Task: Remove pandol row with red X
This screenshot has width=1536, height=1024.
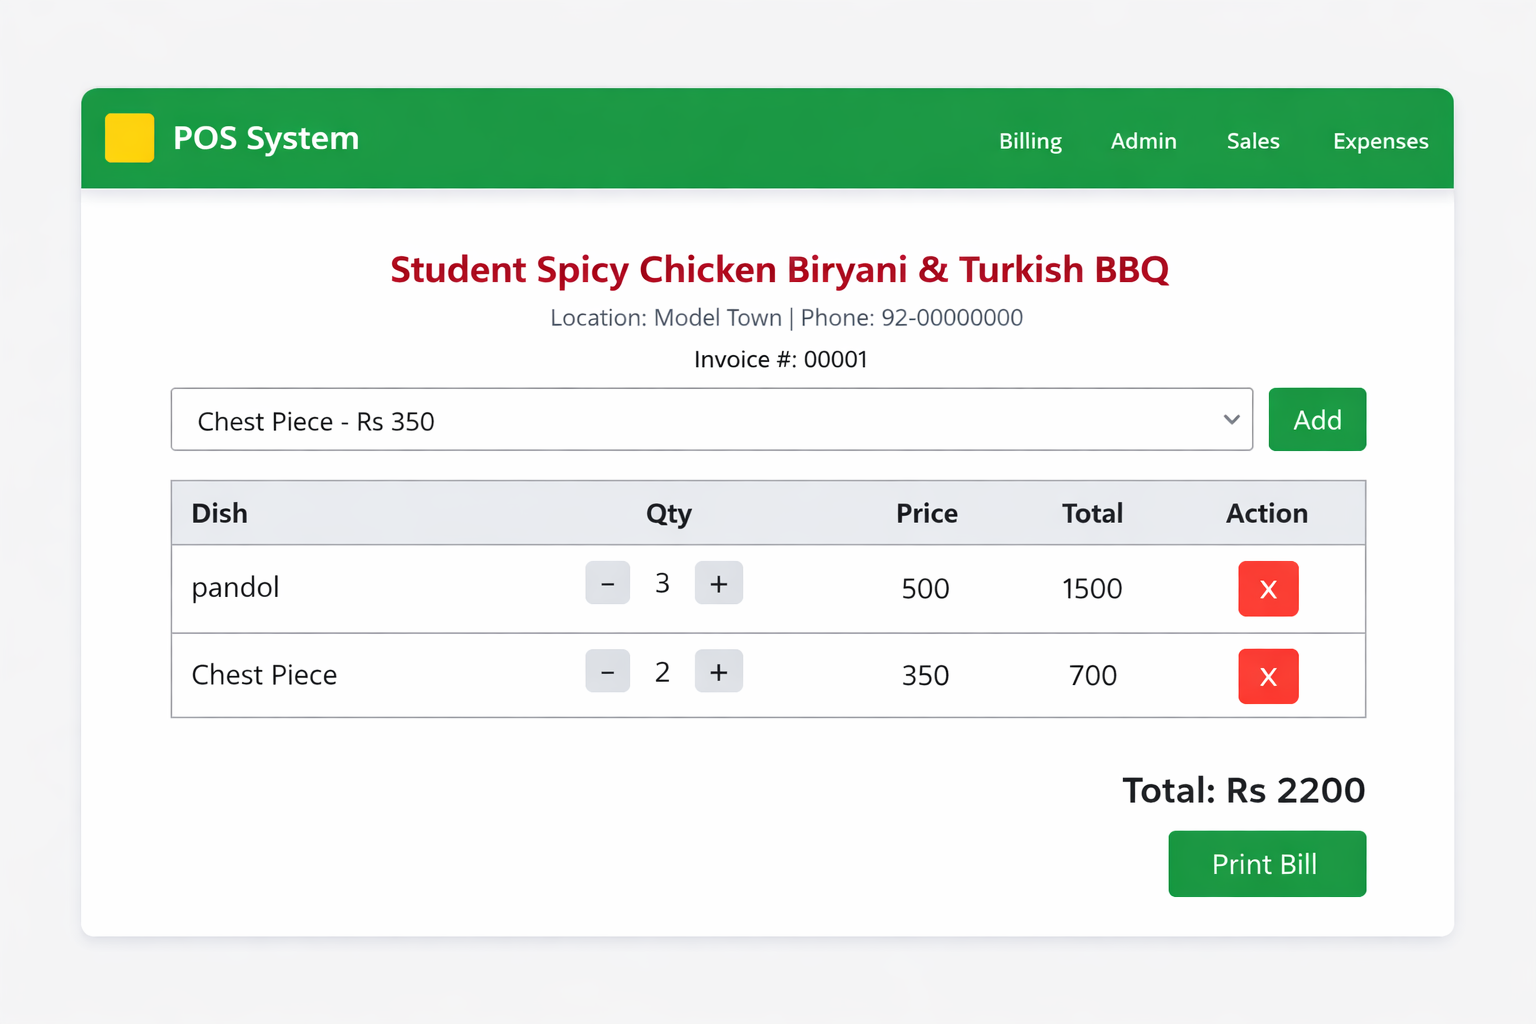Action: 1267,589
